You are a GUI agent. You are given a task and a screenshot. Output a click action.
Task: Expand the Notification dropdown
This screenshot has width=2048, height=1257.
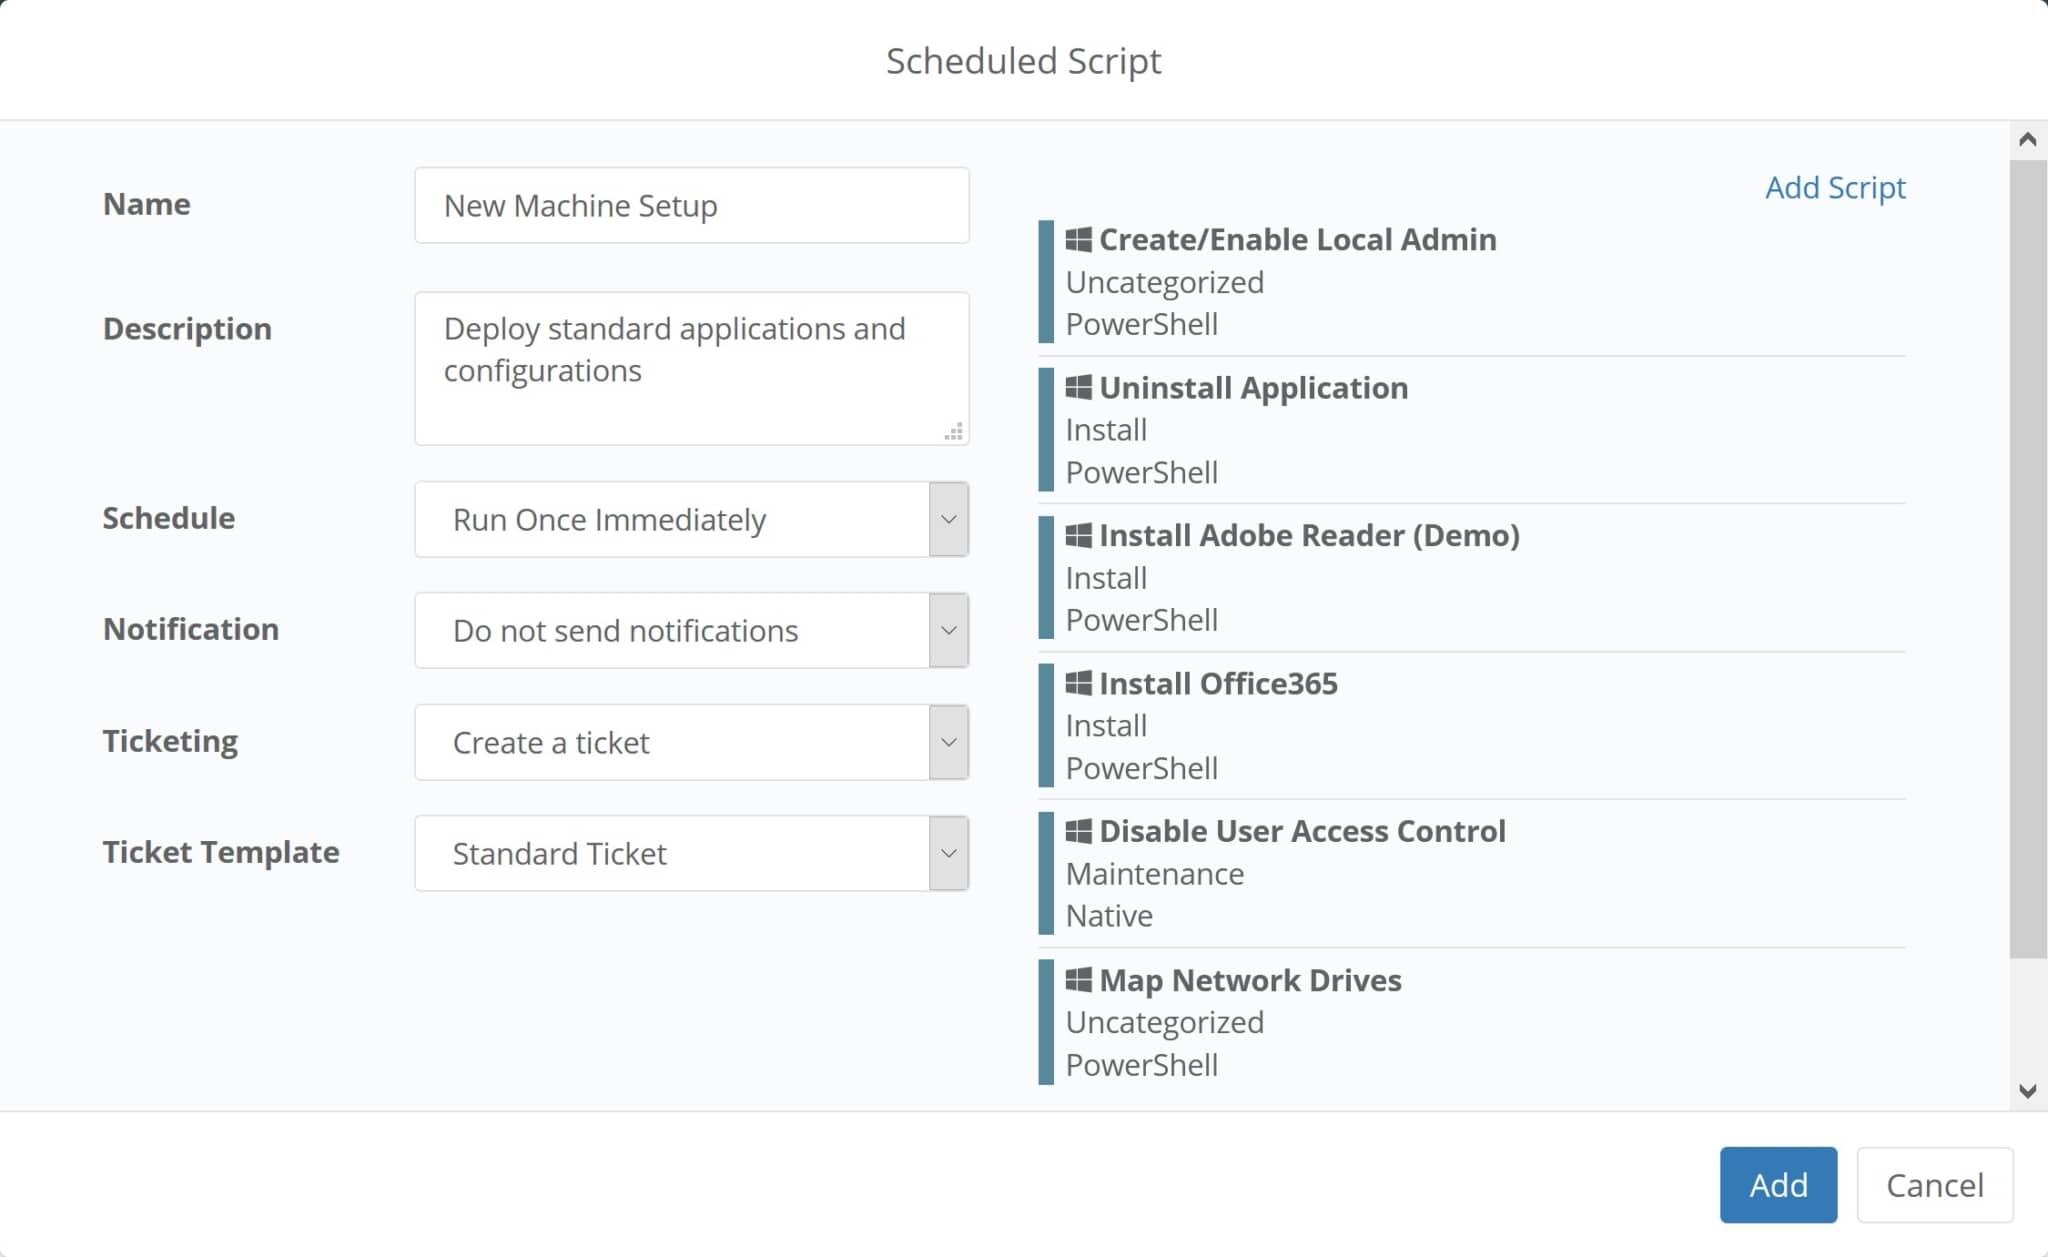[948, 630]
